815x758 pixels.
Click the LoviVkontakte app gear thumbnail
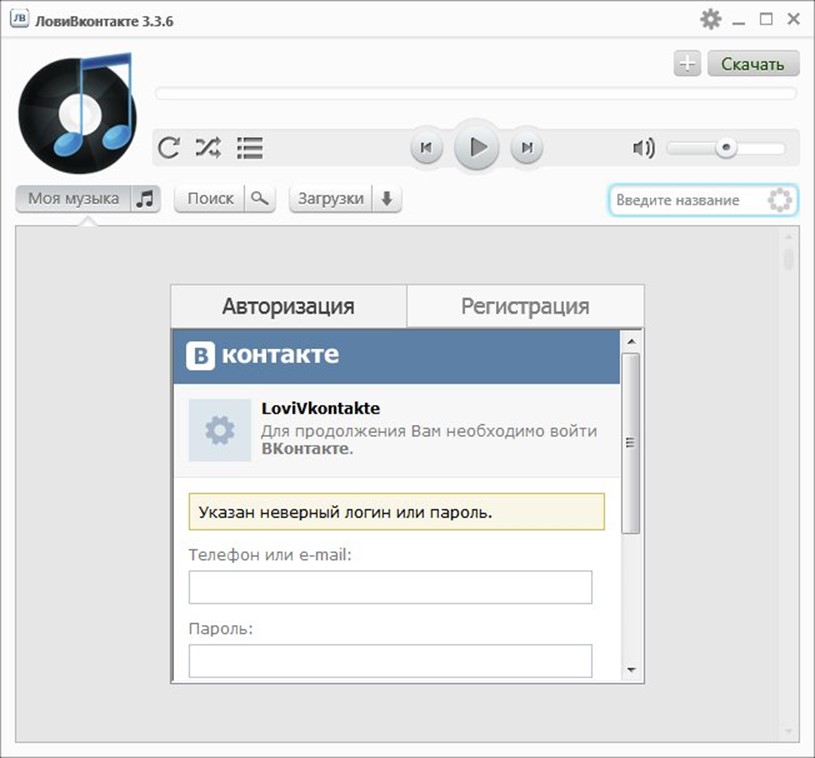coord(220,430)
